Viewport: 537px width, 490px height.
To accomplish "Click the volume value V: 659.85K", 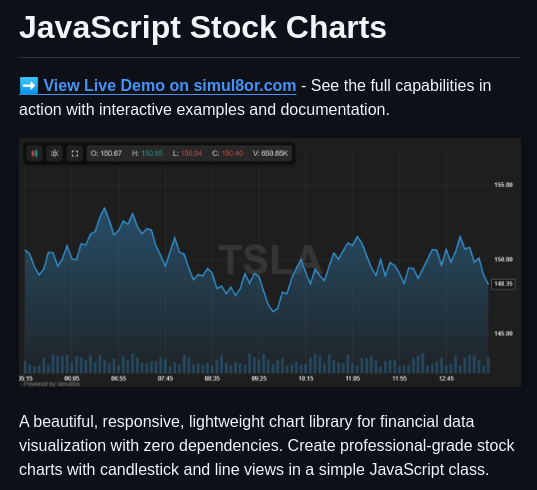I will pyautogui.click(x=271, y=153).
